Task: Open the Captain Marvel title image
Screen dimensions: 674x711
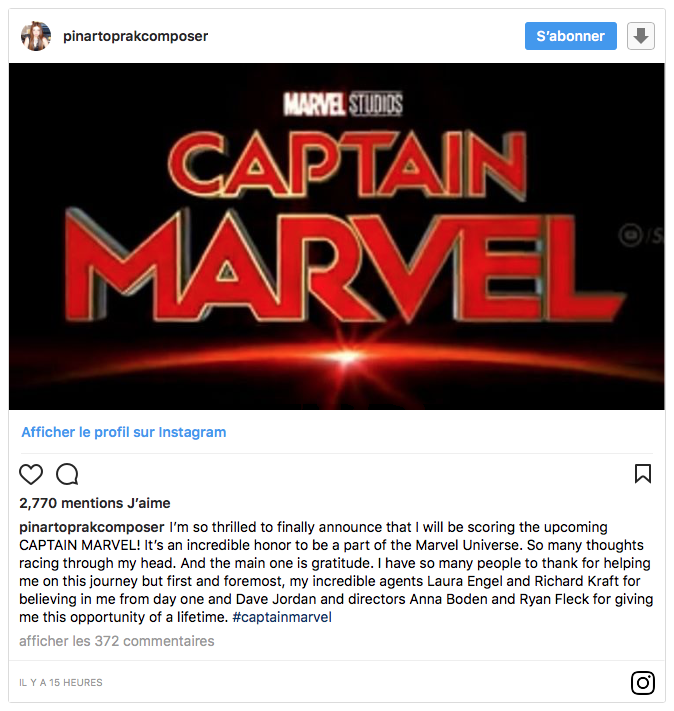Action: [337, 236]
